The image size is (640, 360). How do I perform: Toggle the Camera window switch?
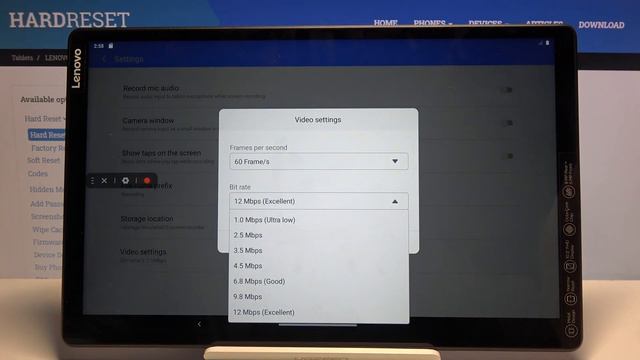507,123
